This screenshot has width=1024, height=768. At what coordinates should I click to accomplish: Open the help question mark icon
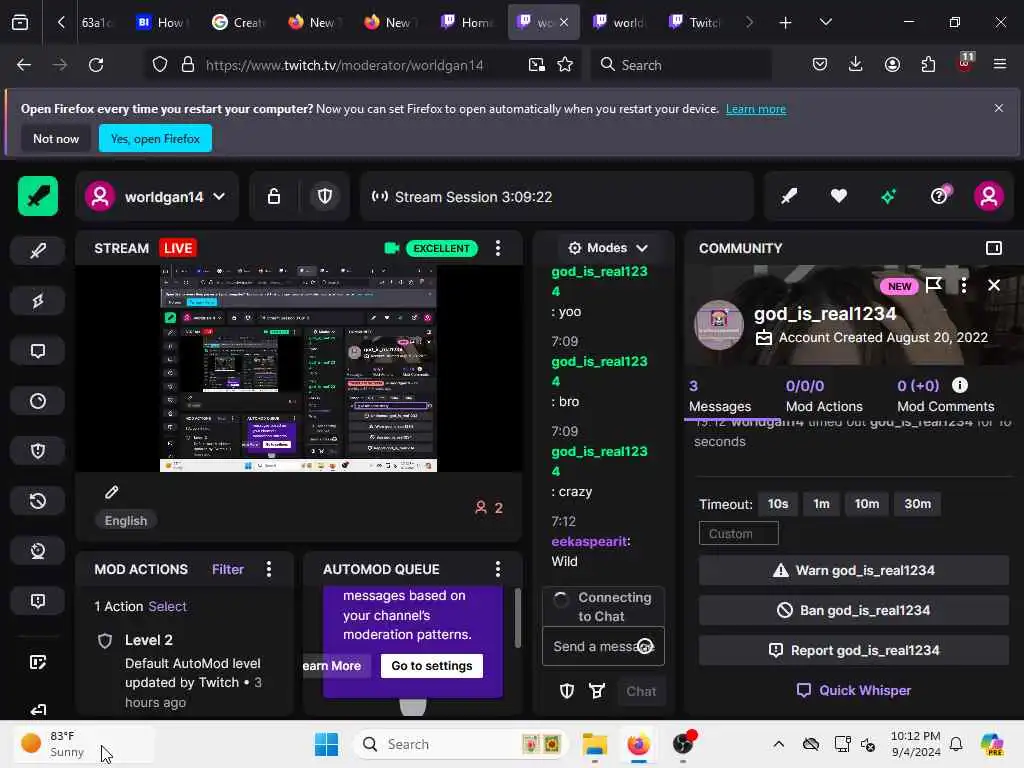click(x=939, y=196)
